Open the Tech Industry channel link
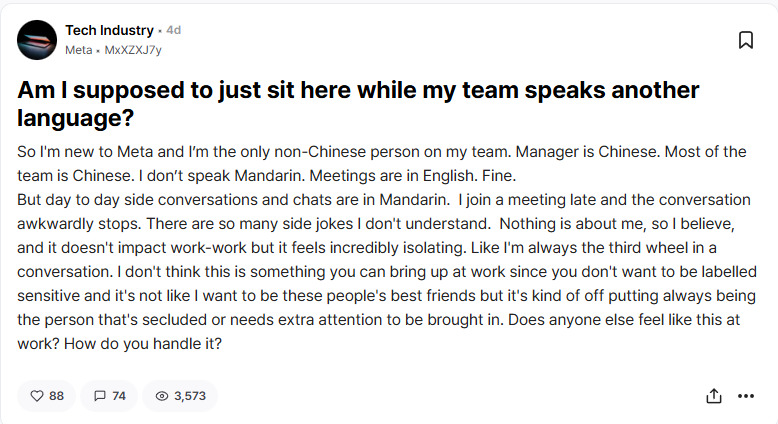This screenshot has height=424, width=778. (109, 31)
